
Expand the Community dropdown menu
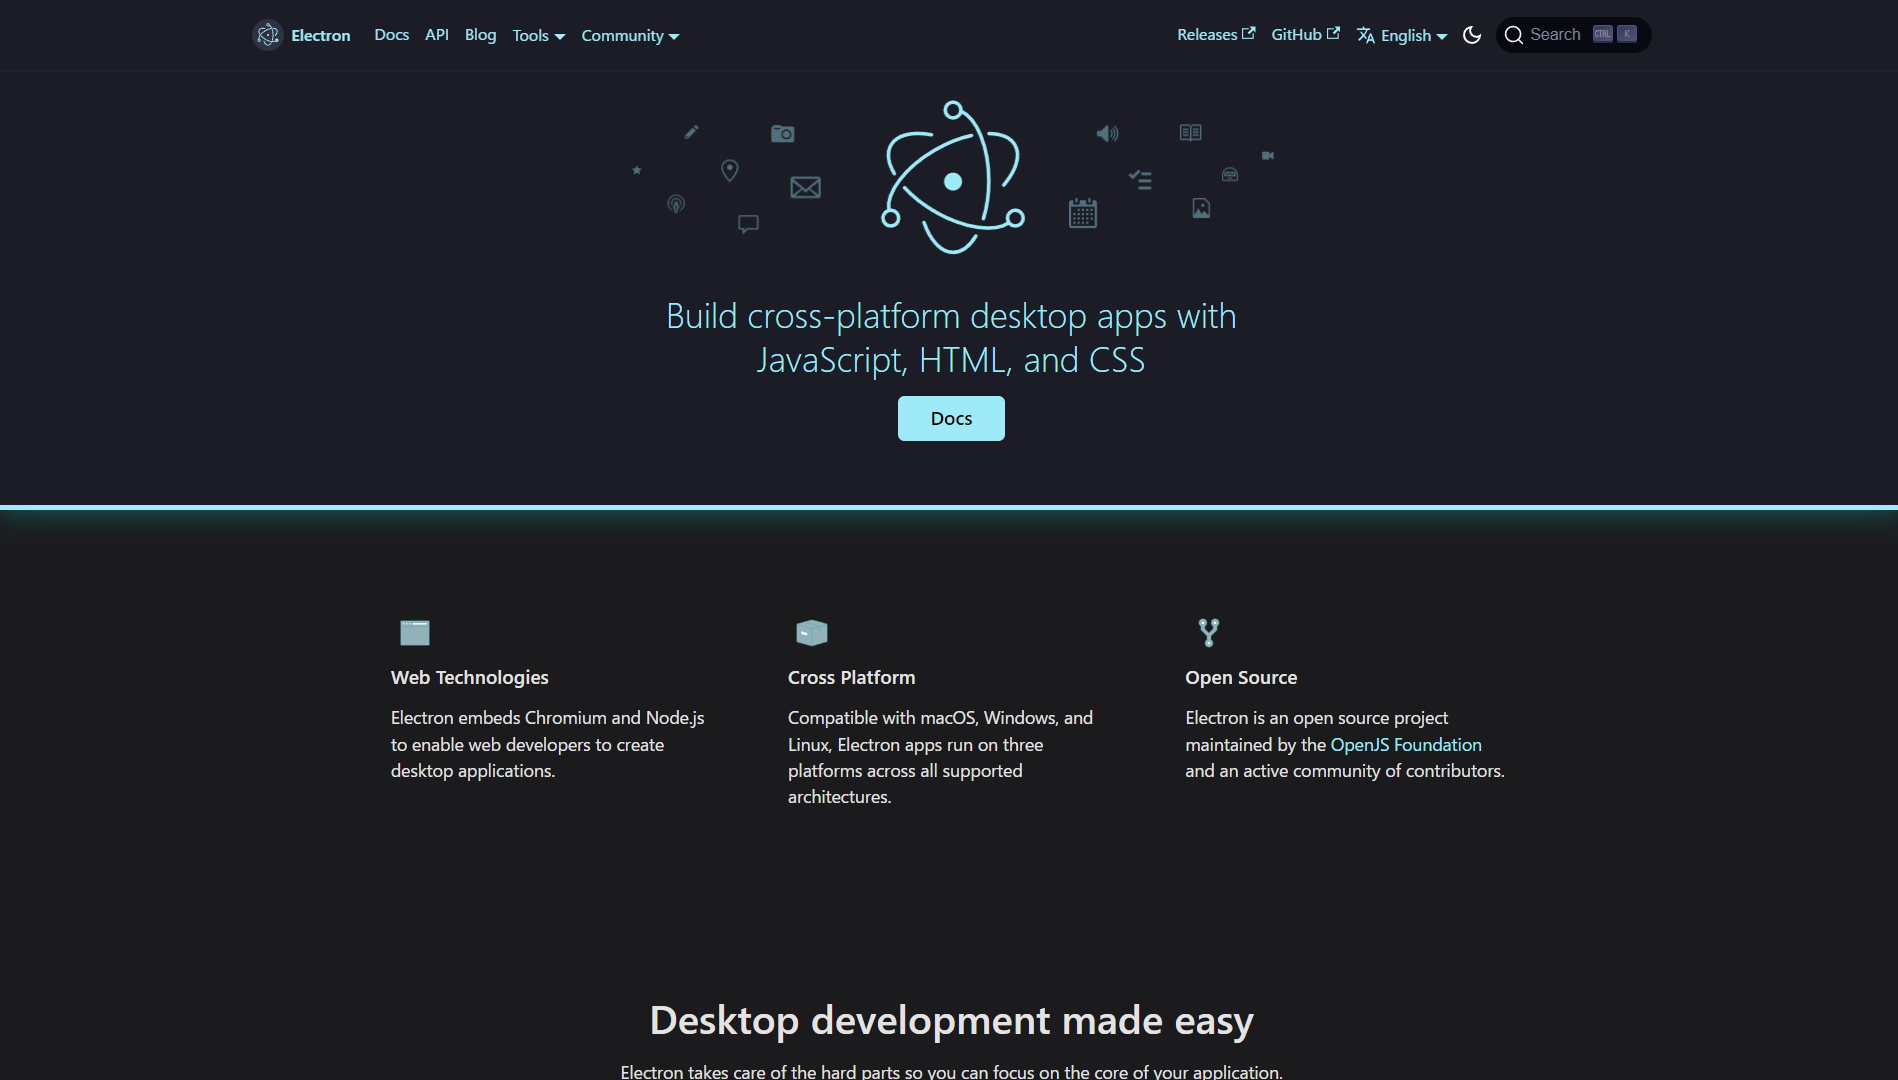click(x=630, y=36)
